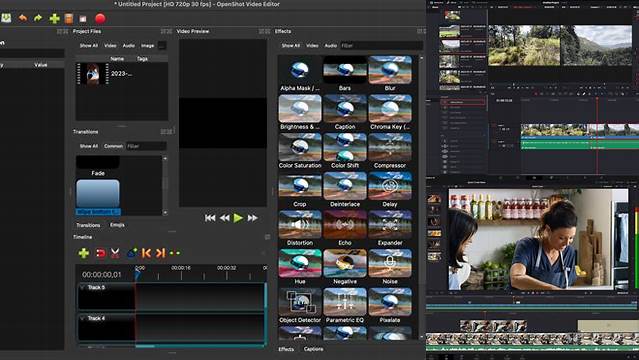This screenshot has width=639, height=360.
Task: Expand Track 4 chevron menu
Action: click(83, 318)
